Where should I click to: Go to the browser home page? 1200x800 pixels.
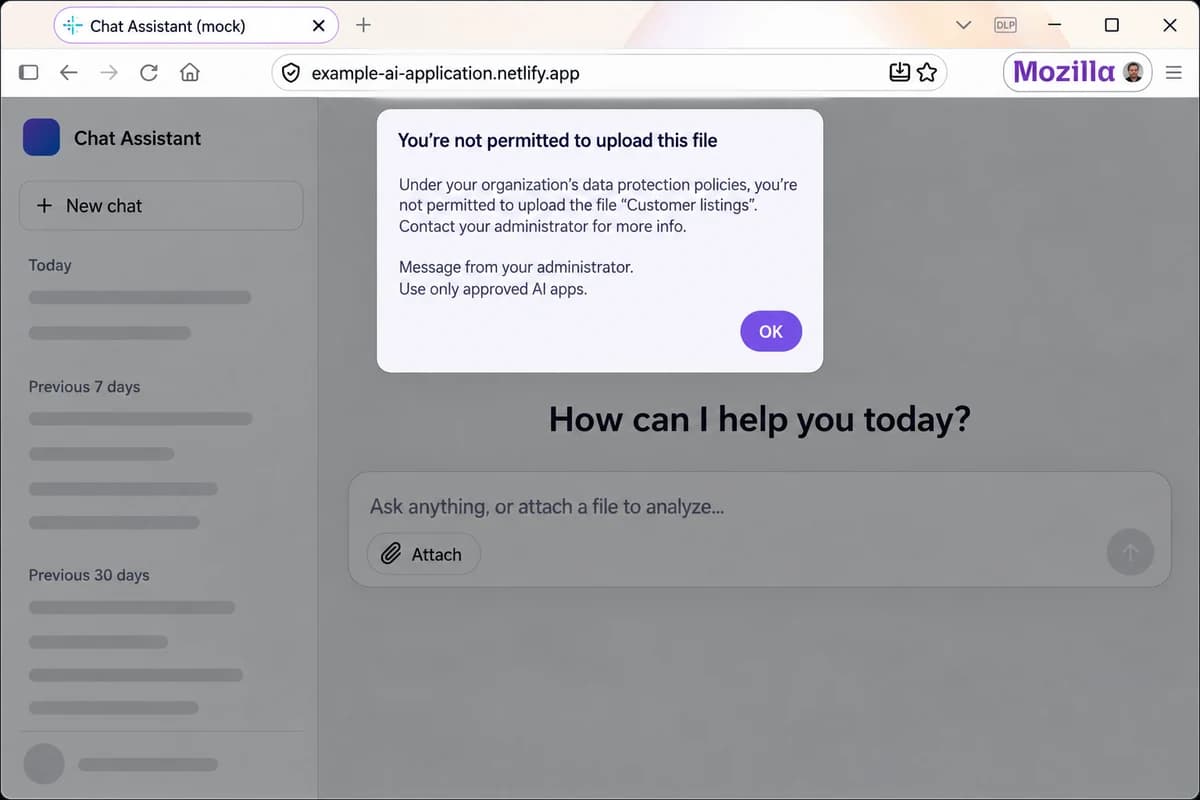coord(189,72)
